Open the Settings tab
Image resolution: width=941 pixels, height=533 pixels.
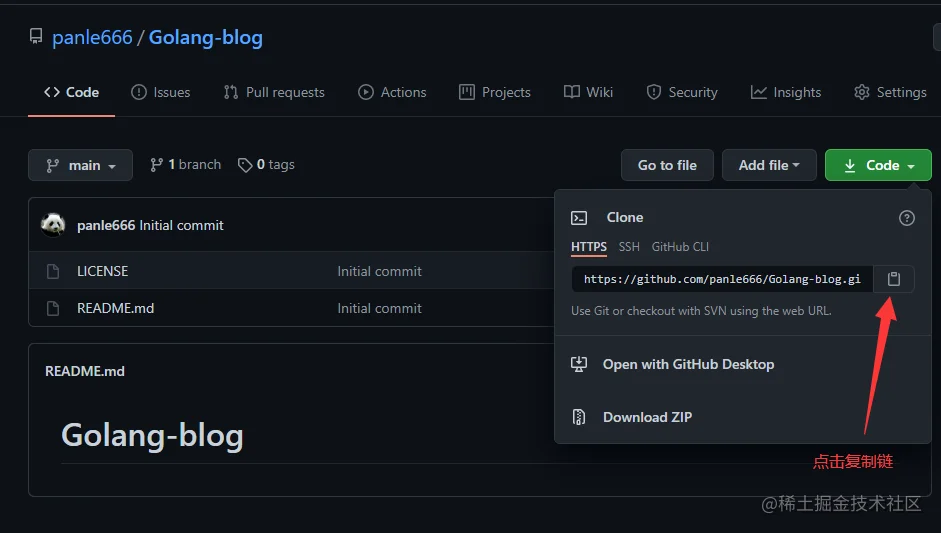(x=891, y=92)
